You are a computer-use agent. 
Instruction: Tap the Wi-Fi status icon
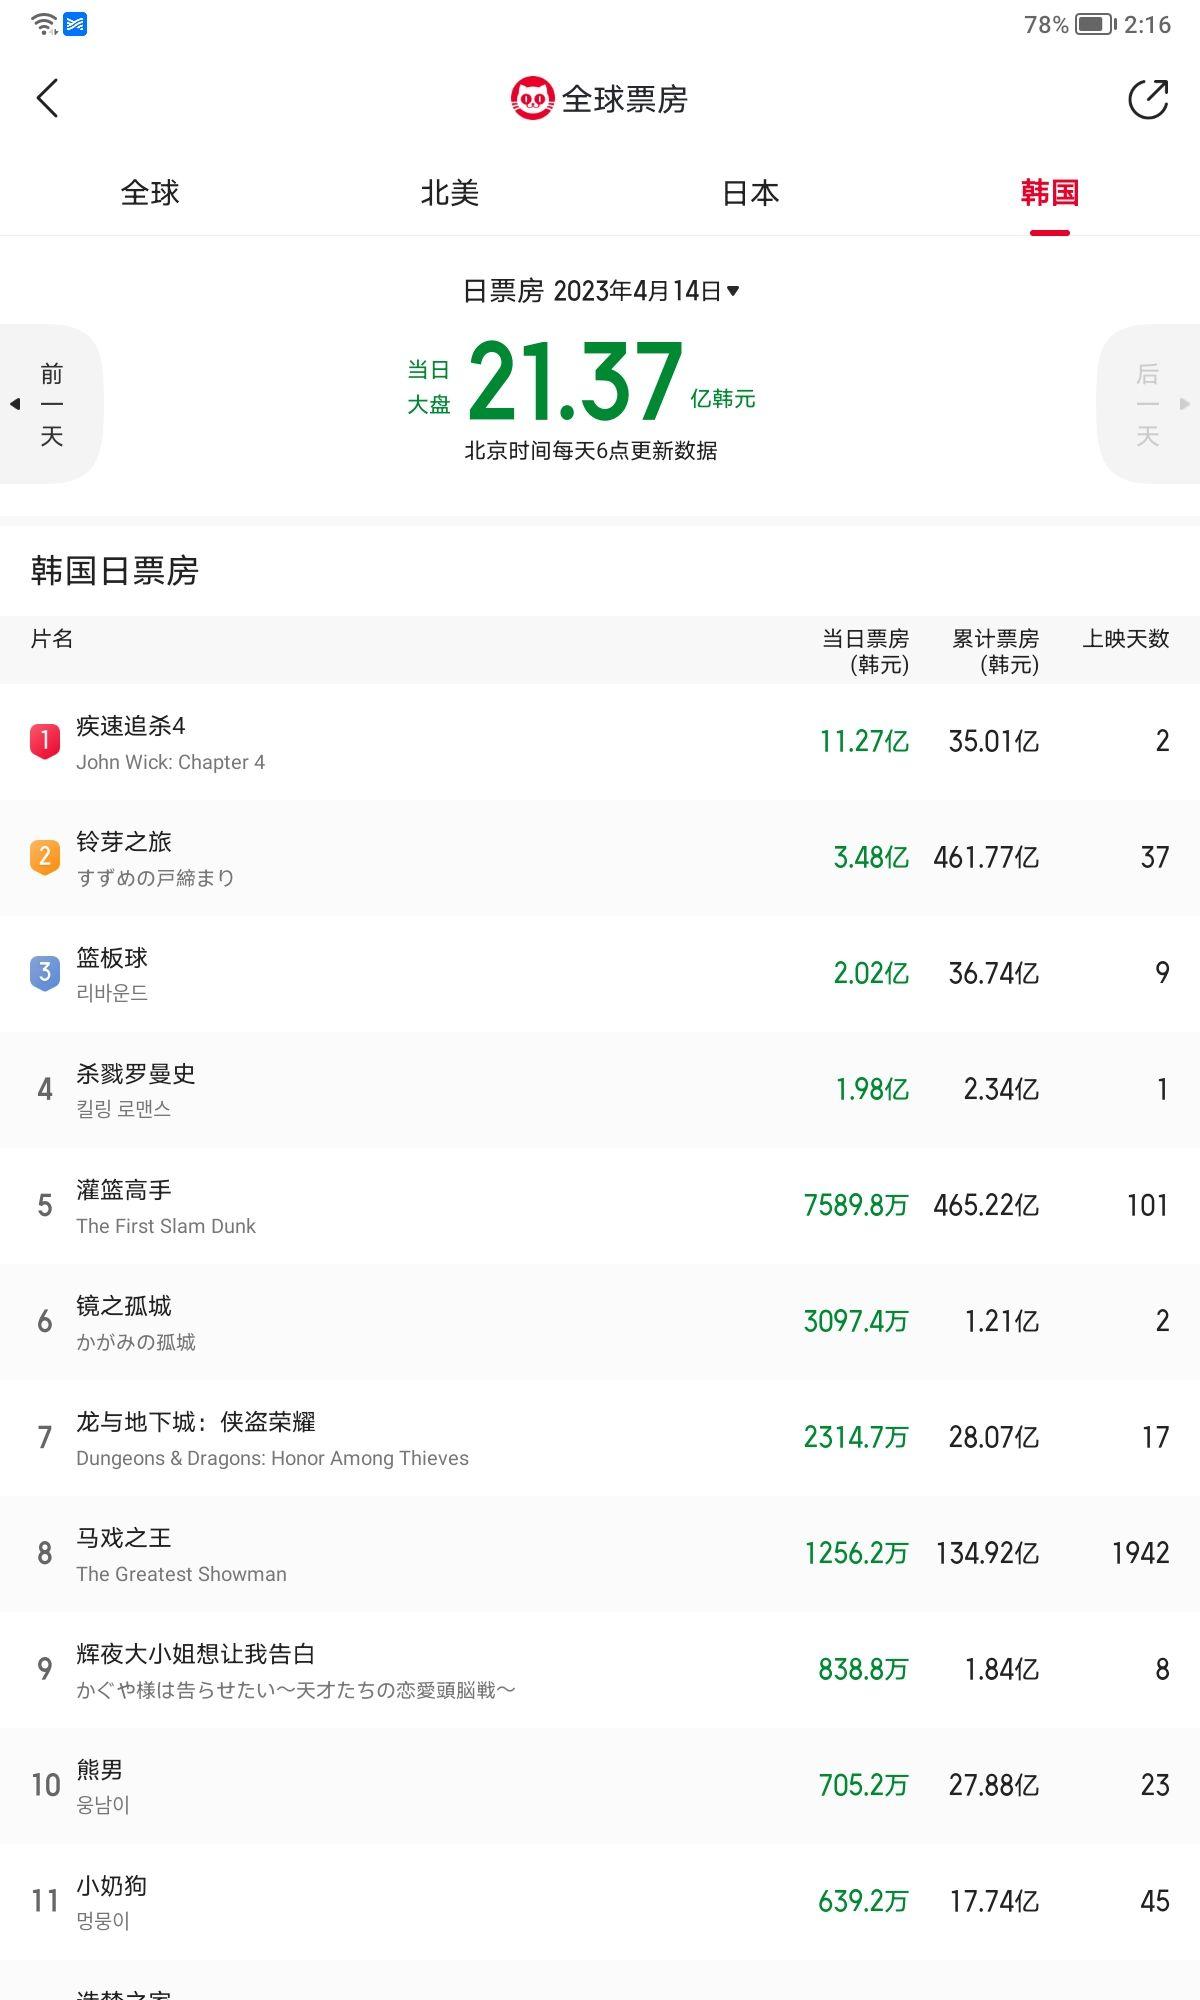(44, 24)
